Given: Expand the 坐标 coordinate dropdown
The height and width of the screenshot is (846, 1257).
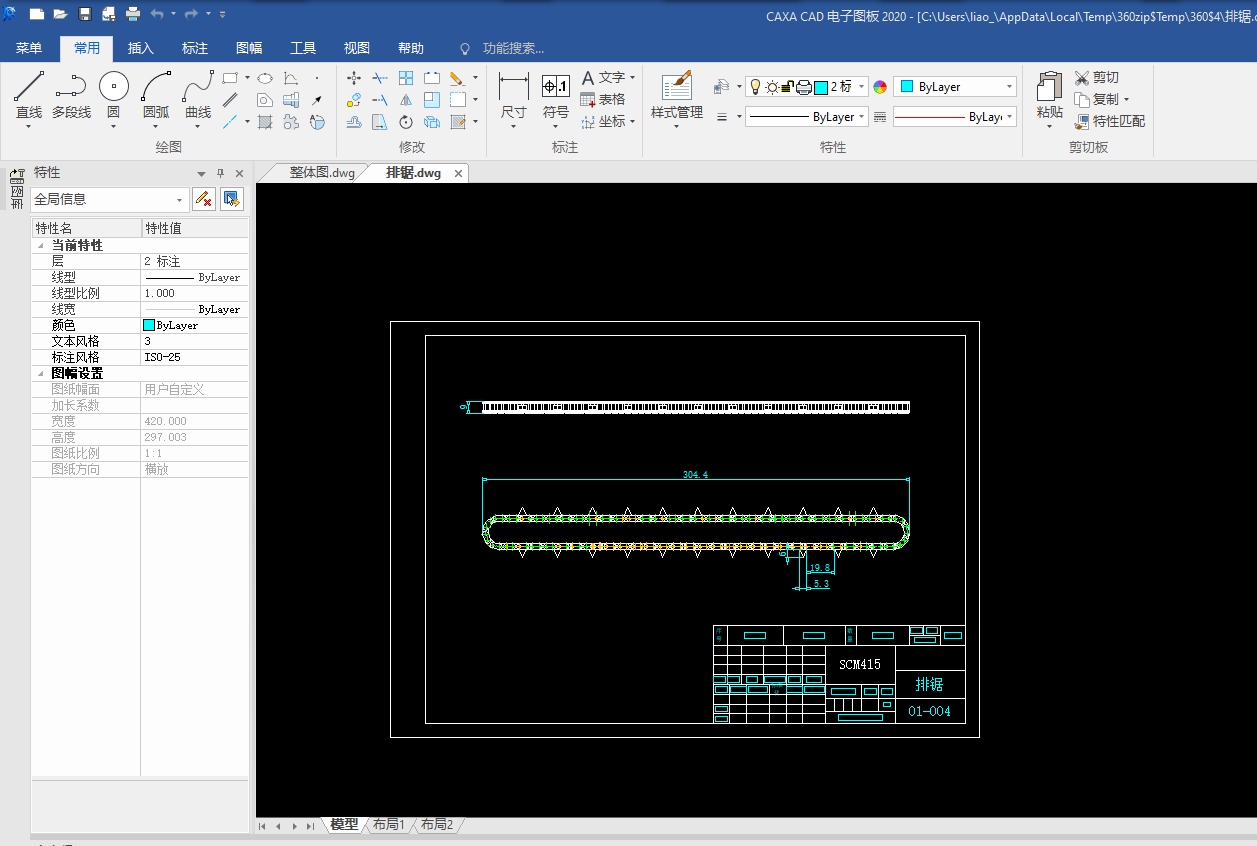Looking at the screenshot, I should pos(632,121).
